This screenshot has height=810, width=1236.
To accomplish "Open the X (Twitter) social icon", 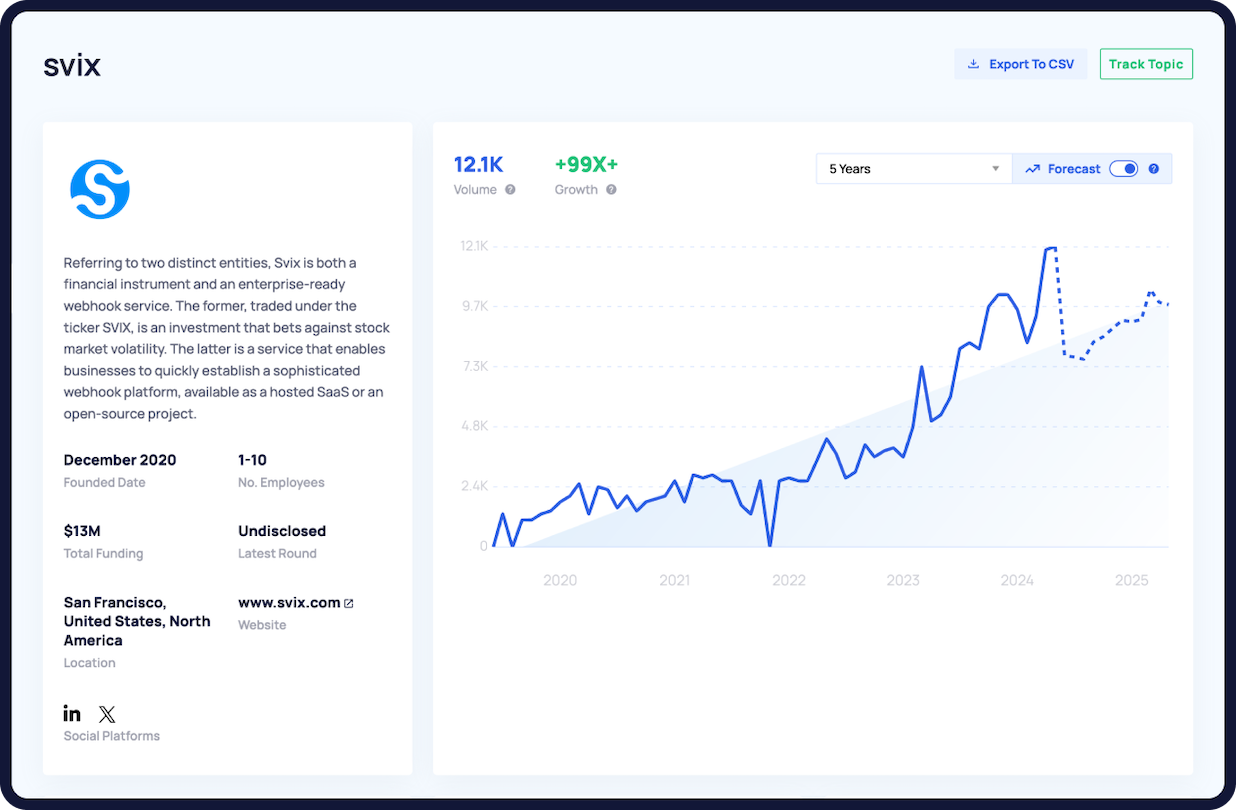I will [107, 714].
